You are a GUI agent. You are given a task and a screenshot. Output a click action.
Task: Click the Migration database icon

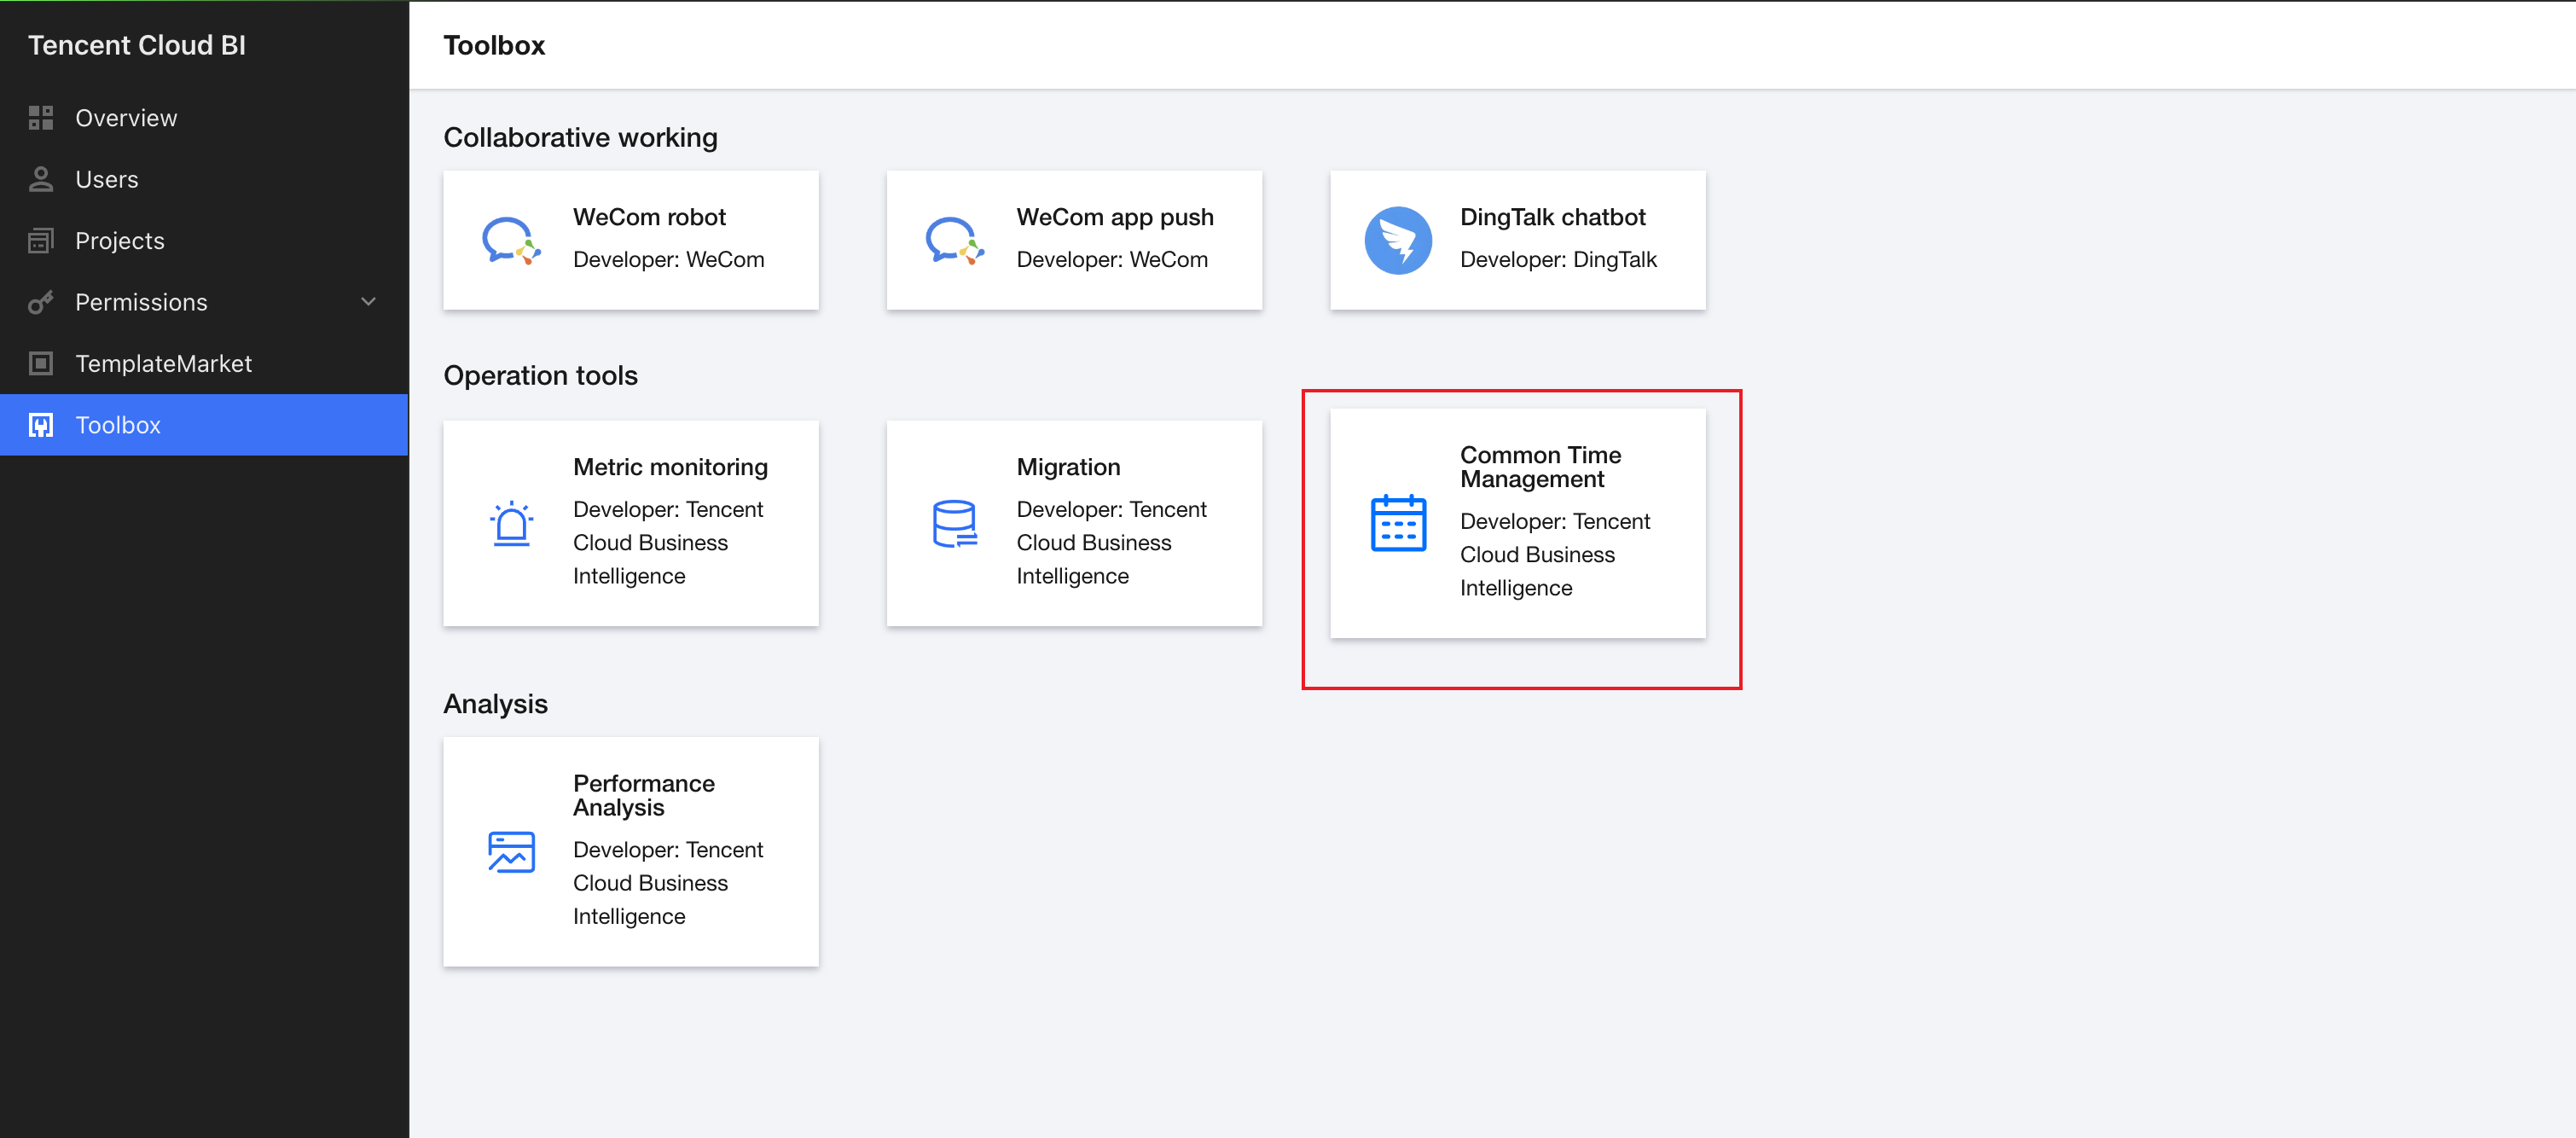coord(954,524)
